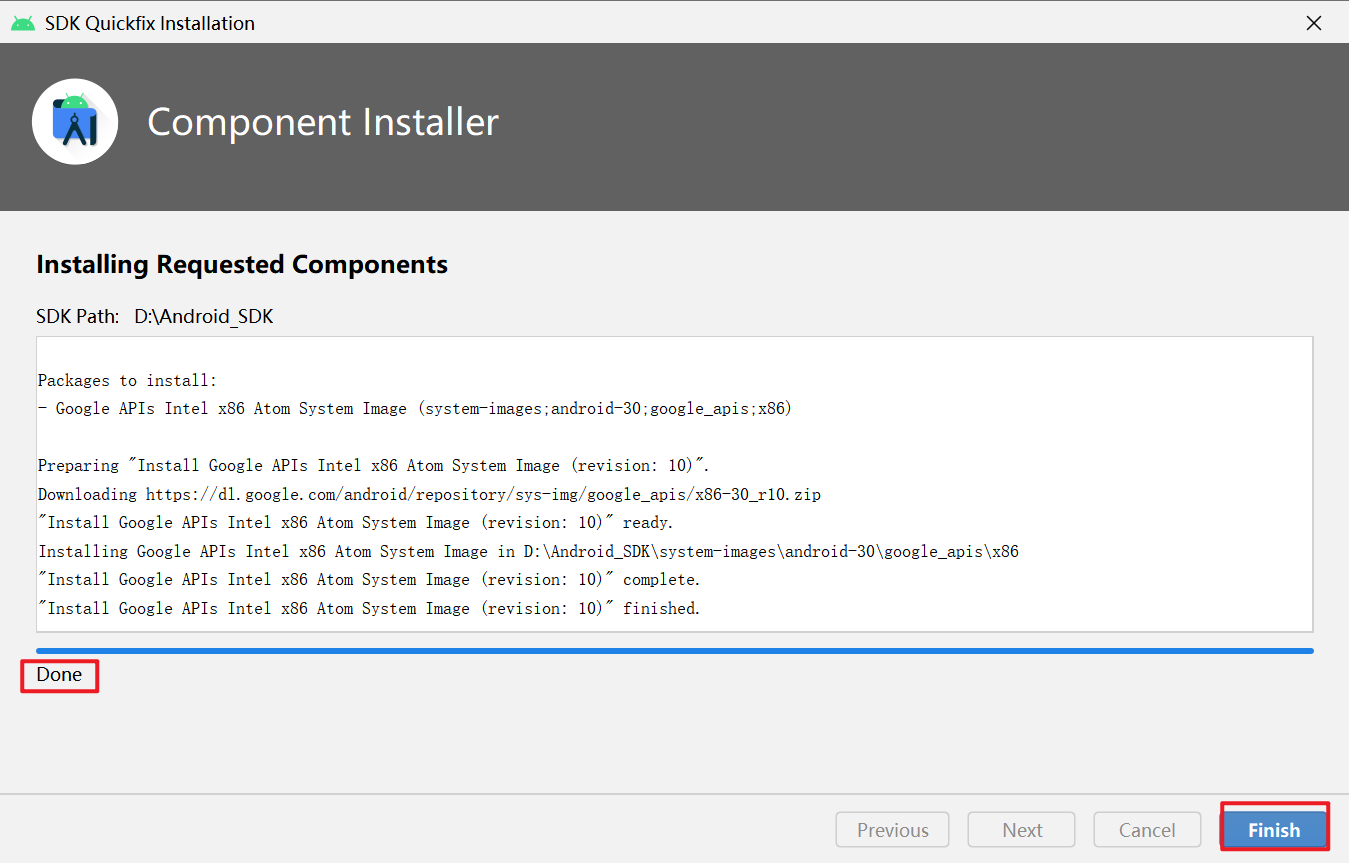Viewport: 1349px width, 863px height.
Task: Click the Android Studio logo in header
Action: coord(75,121)
